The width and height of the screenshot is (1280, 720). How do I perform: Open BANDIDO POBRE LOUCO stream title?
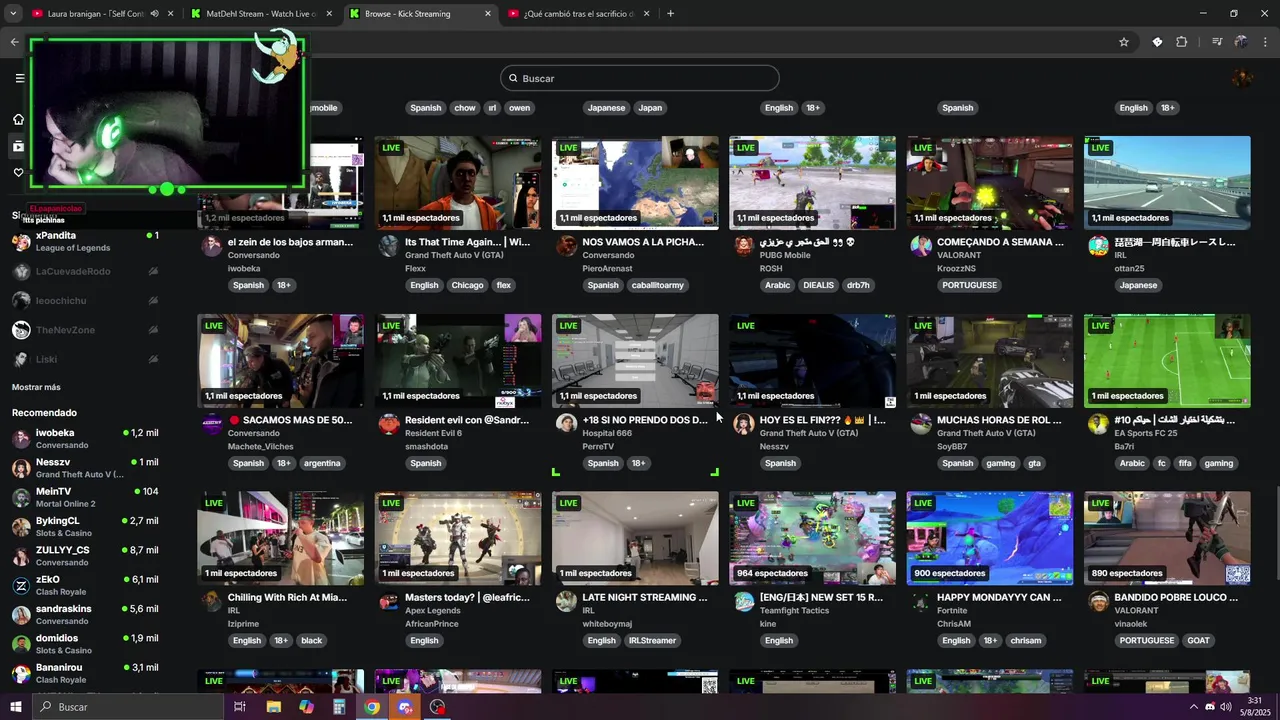pos(1176,597)
